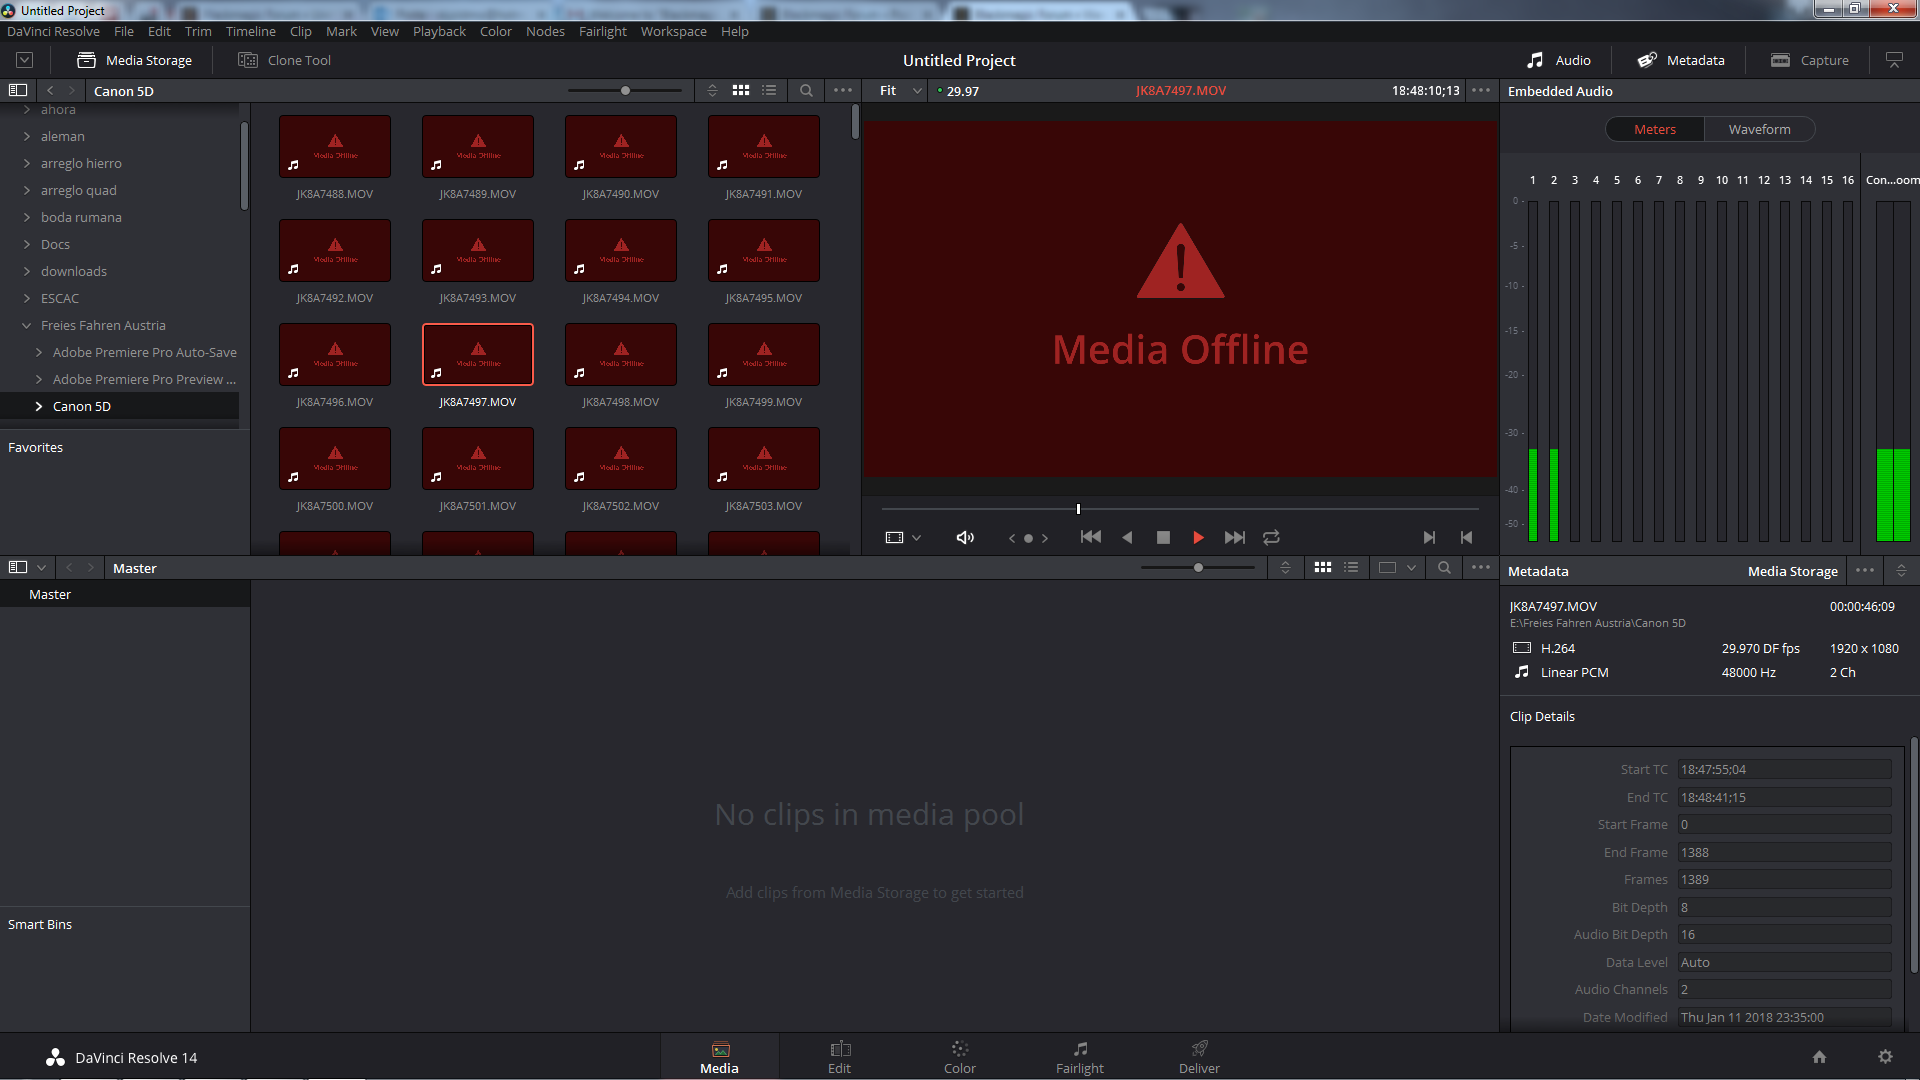Toggle full screen viewer icon
This screenshot has width=1920, height=1080.
(1894, 60)
